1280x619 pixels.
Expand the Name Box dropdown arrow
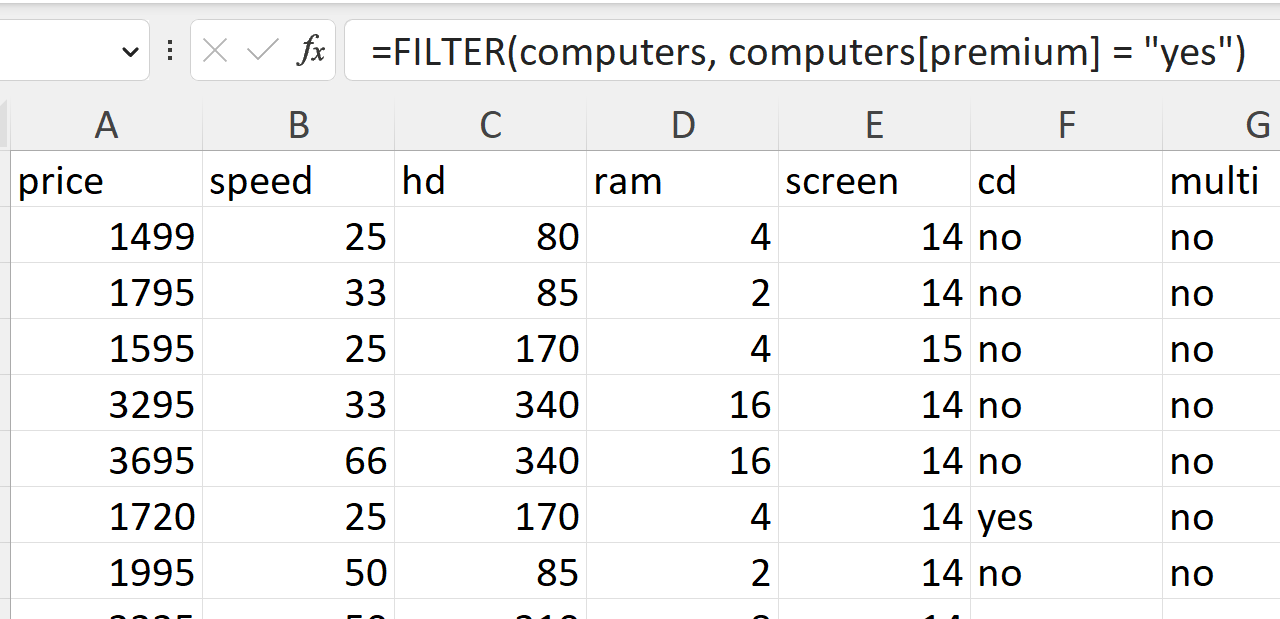coord(130,51)
